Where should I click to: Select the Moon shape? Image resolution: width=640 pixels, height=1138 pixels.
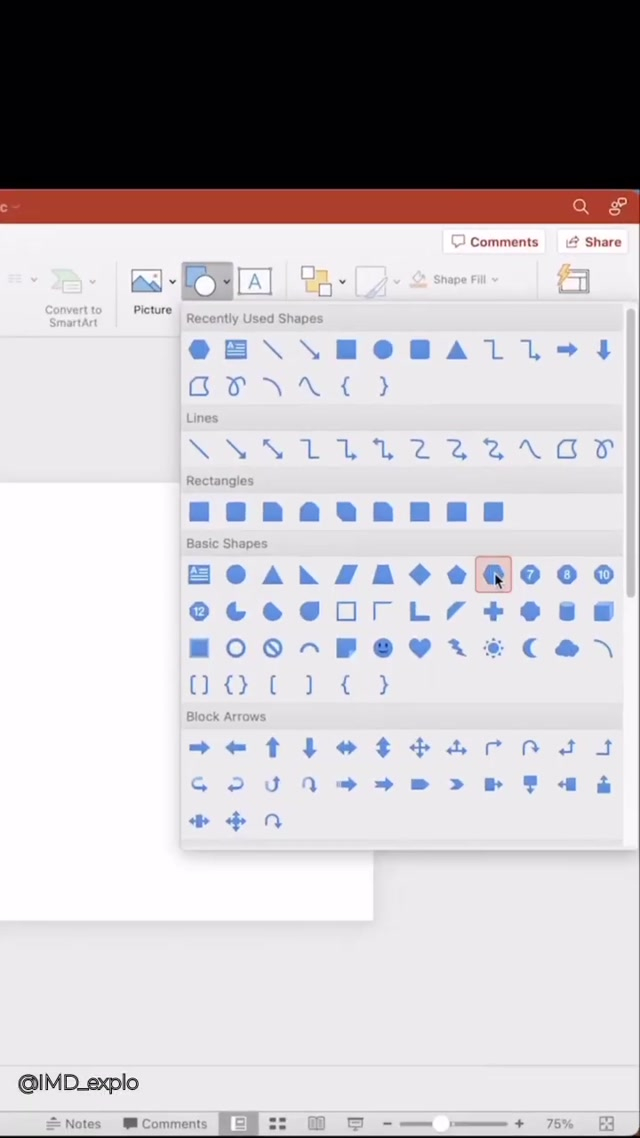tap(530, 648)
